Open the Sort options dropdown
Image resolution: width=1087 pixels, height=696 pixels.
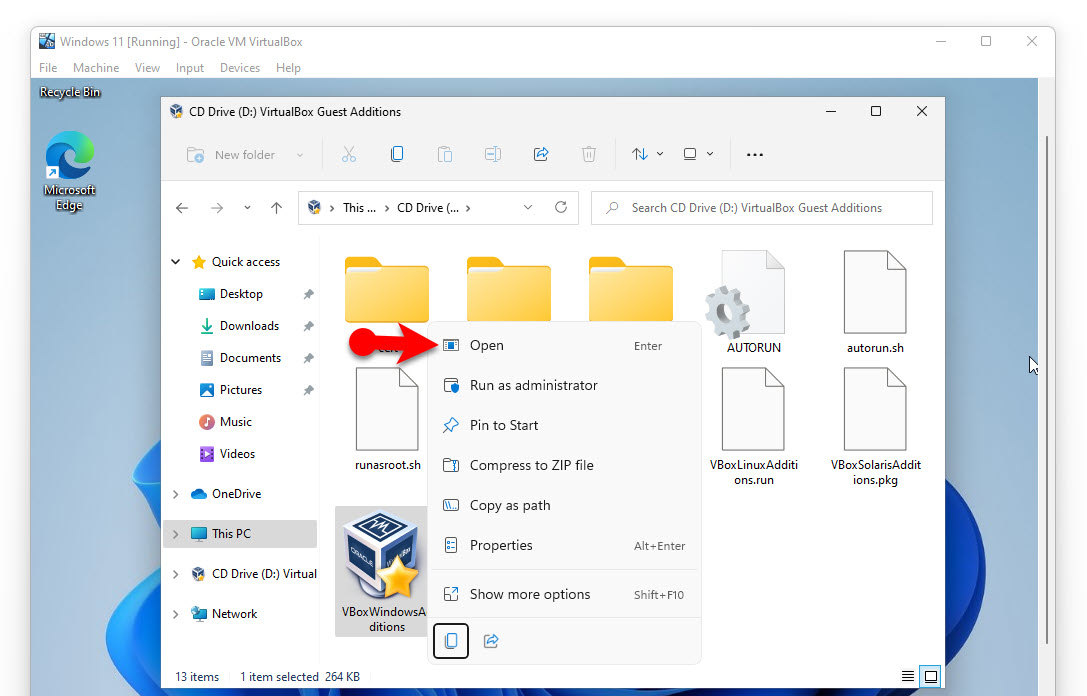(647, 154)
